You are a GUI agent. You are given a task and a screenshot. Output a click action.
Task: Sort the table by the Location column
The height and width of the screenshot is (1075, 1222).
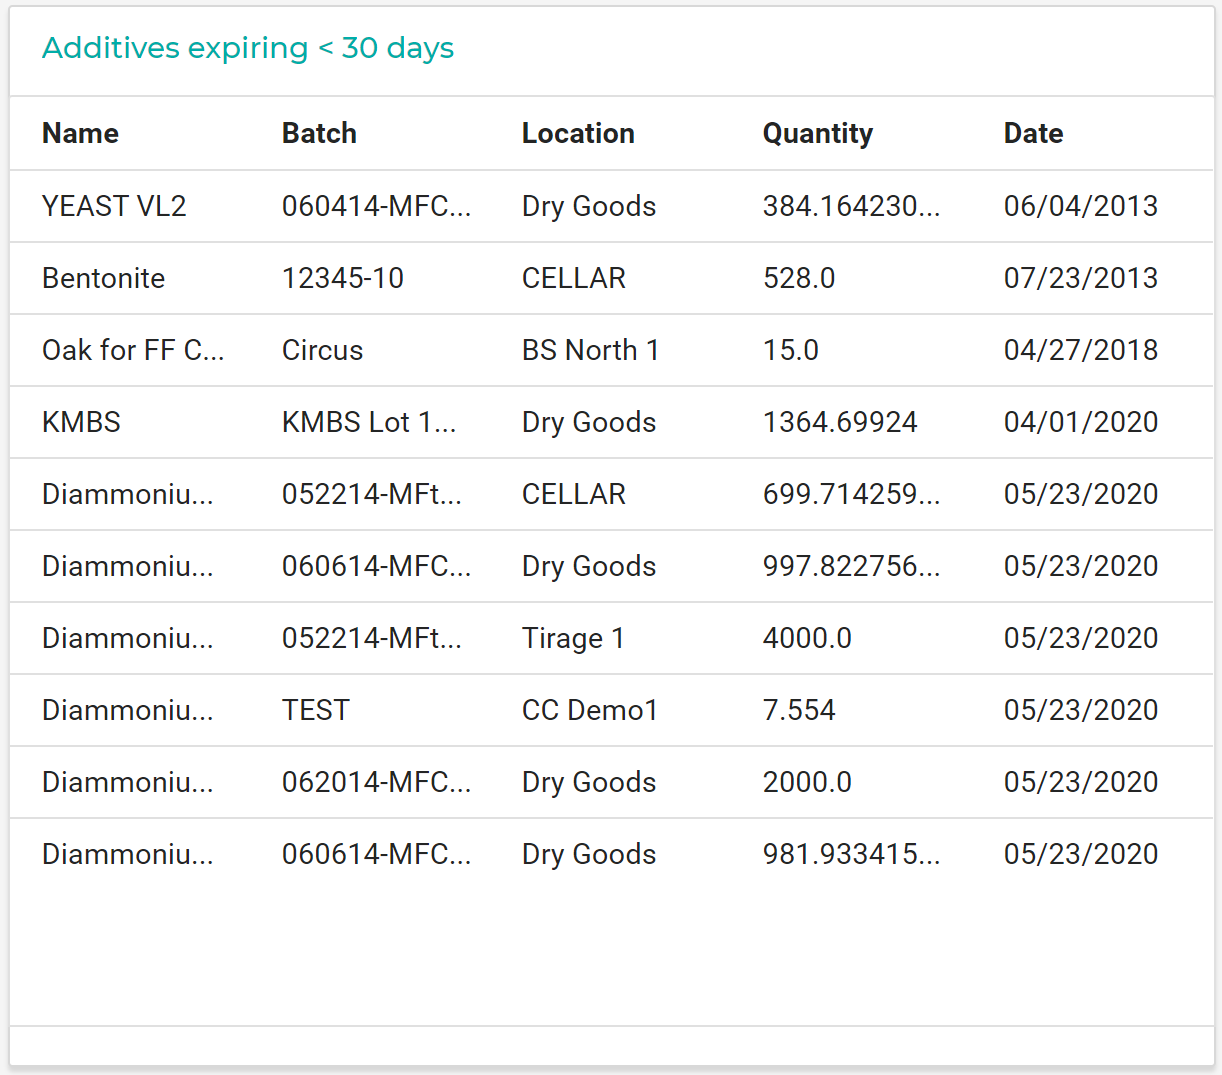pos(578,133)
